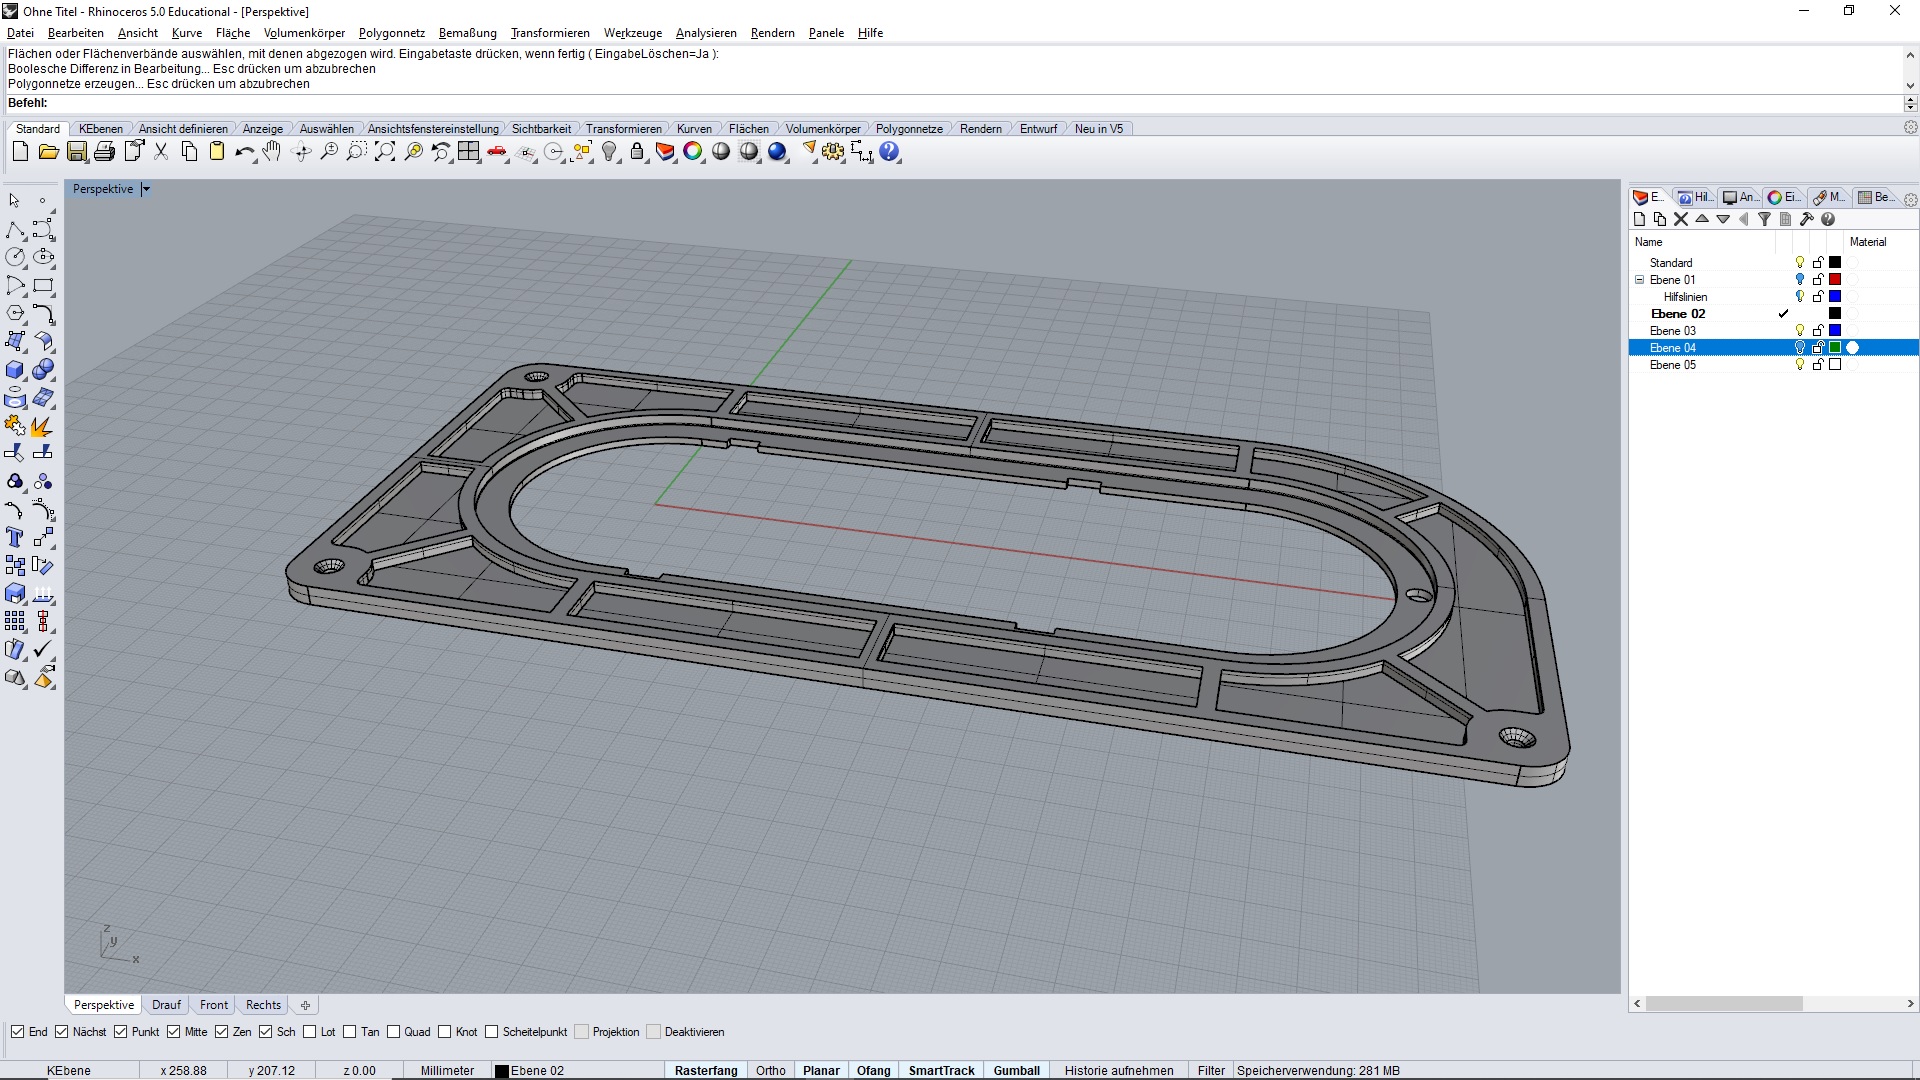Toggle the Nächst object snap checkbox
This screenshot has height=1080, width=1920.
pyautogui.click(x=61, y=1032)
